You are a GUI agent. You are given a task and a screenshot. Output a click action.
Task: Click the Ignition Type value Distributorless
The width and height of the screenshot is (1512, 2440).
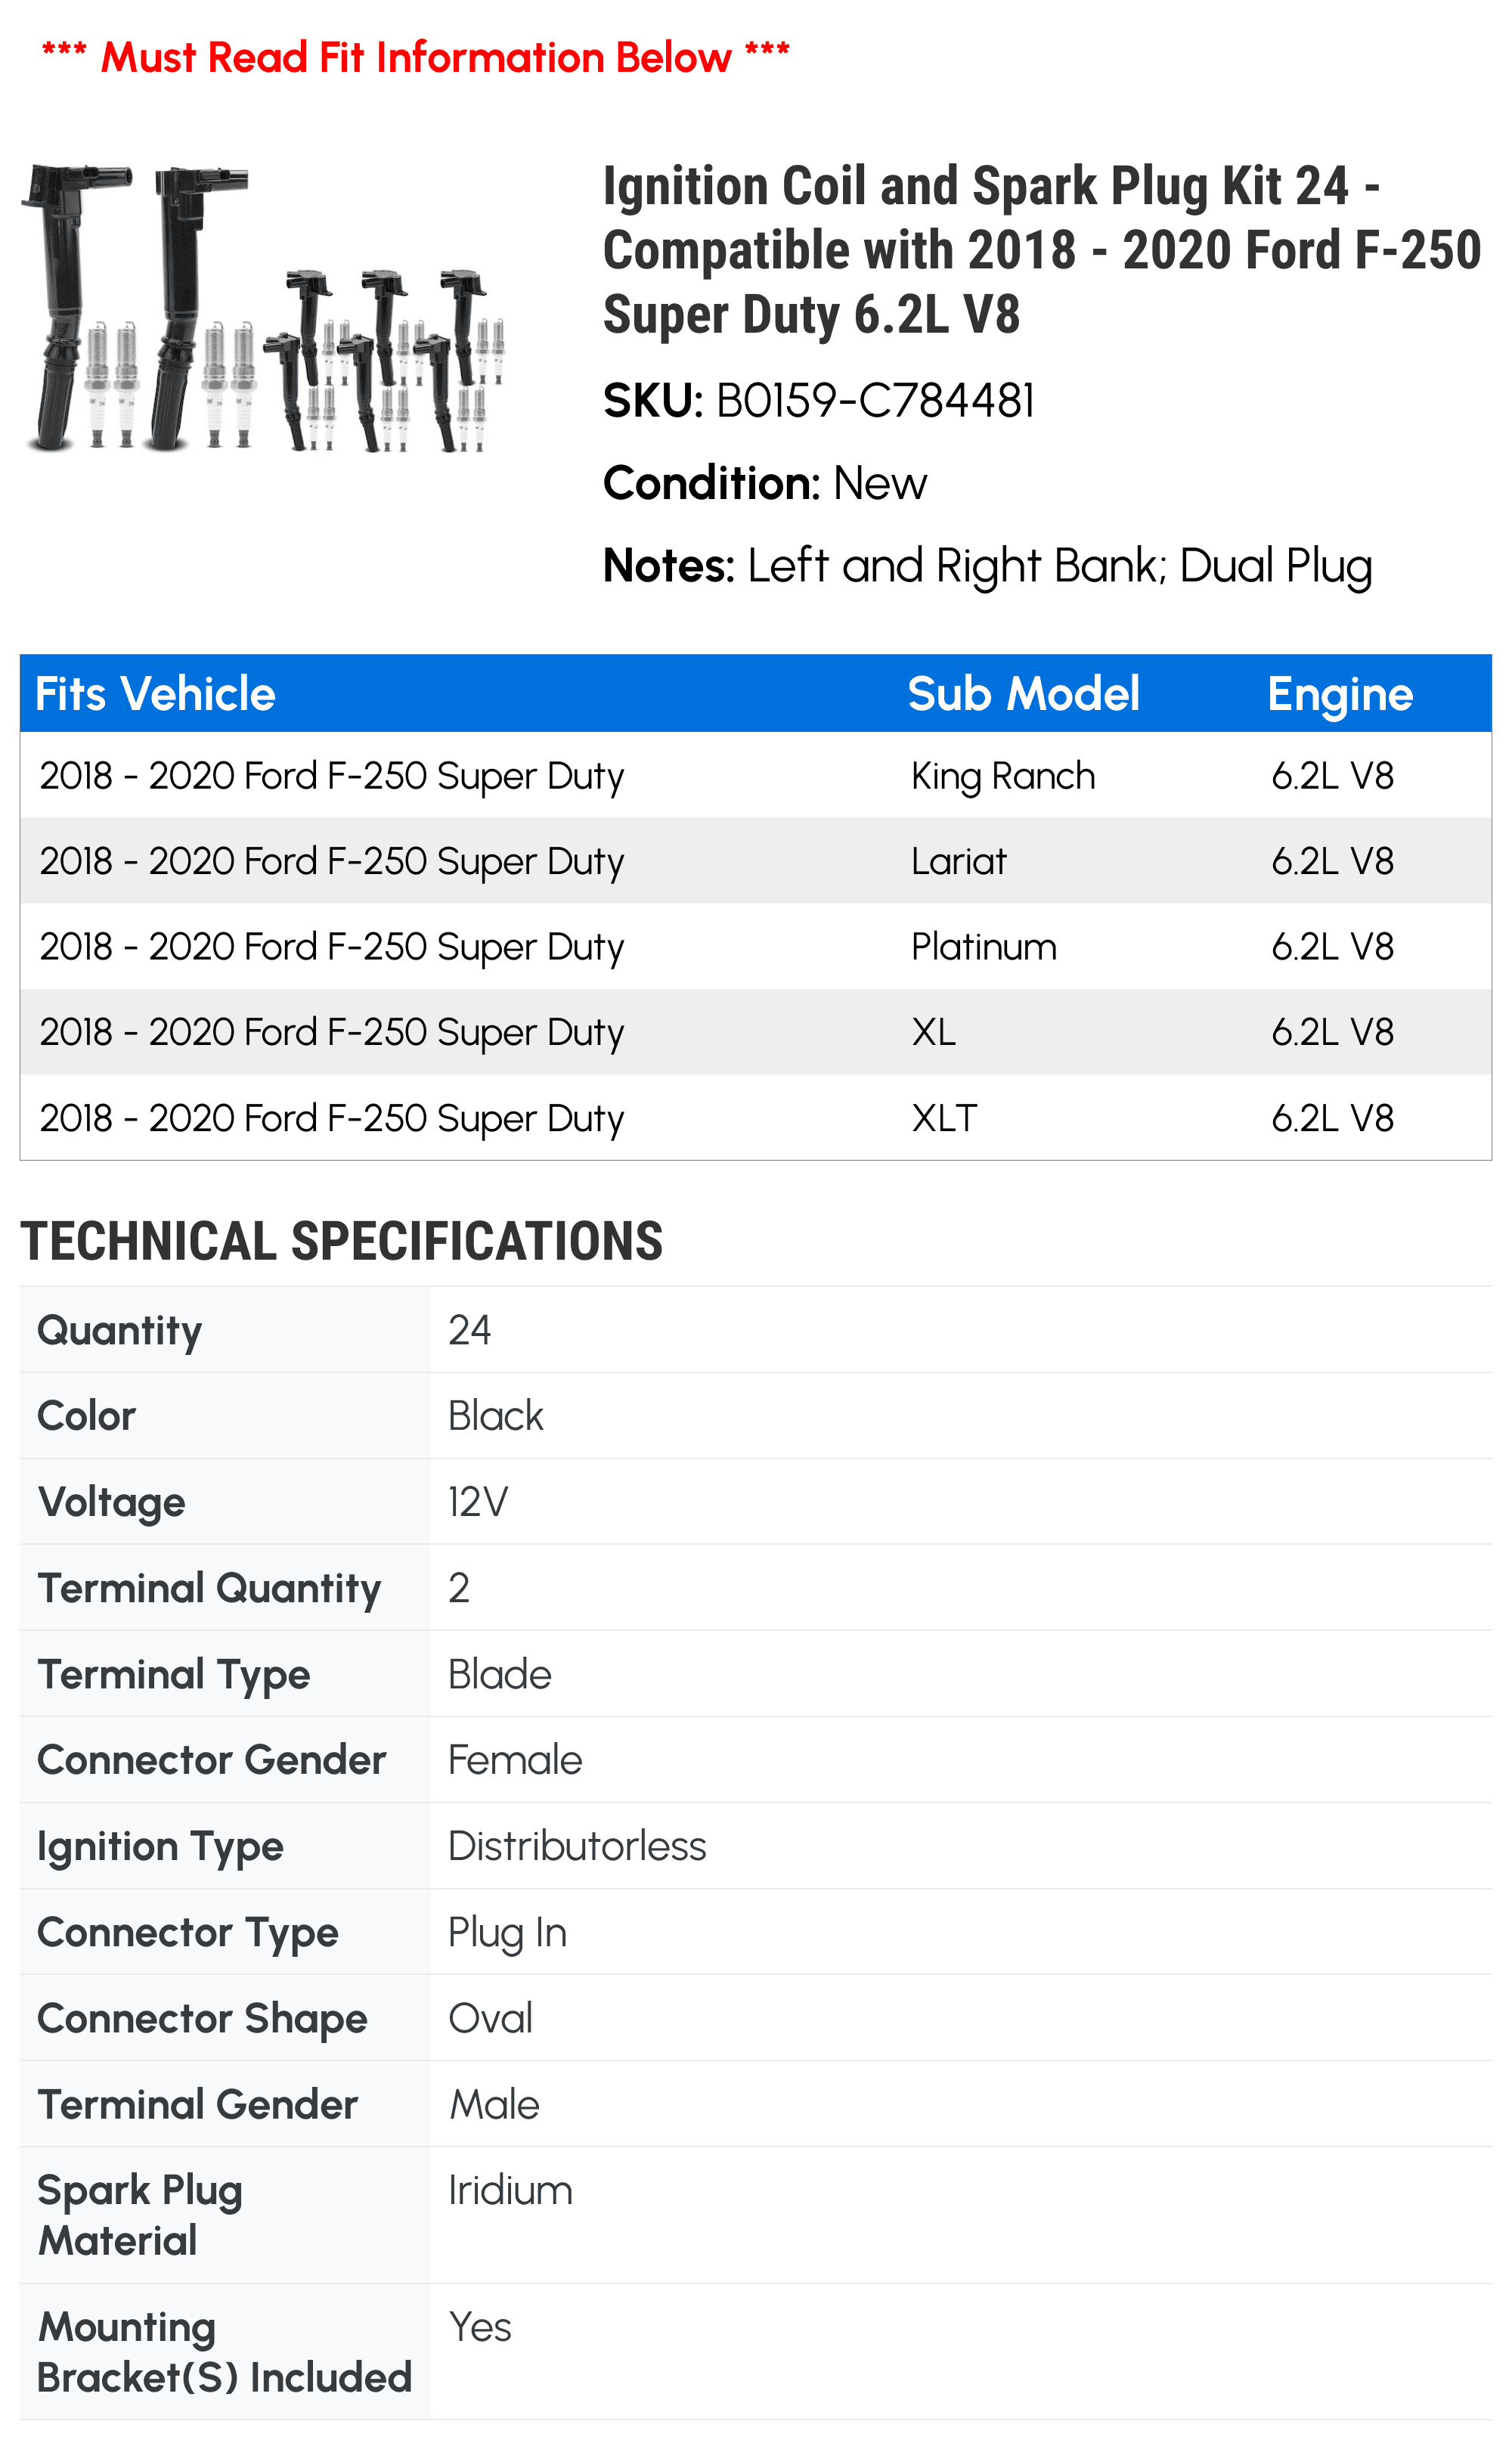click(x=577, y=1846)
